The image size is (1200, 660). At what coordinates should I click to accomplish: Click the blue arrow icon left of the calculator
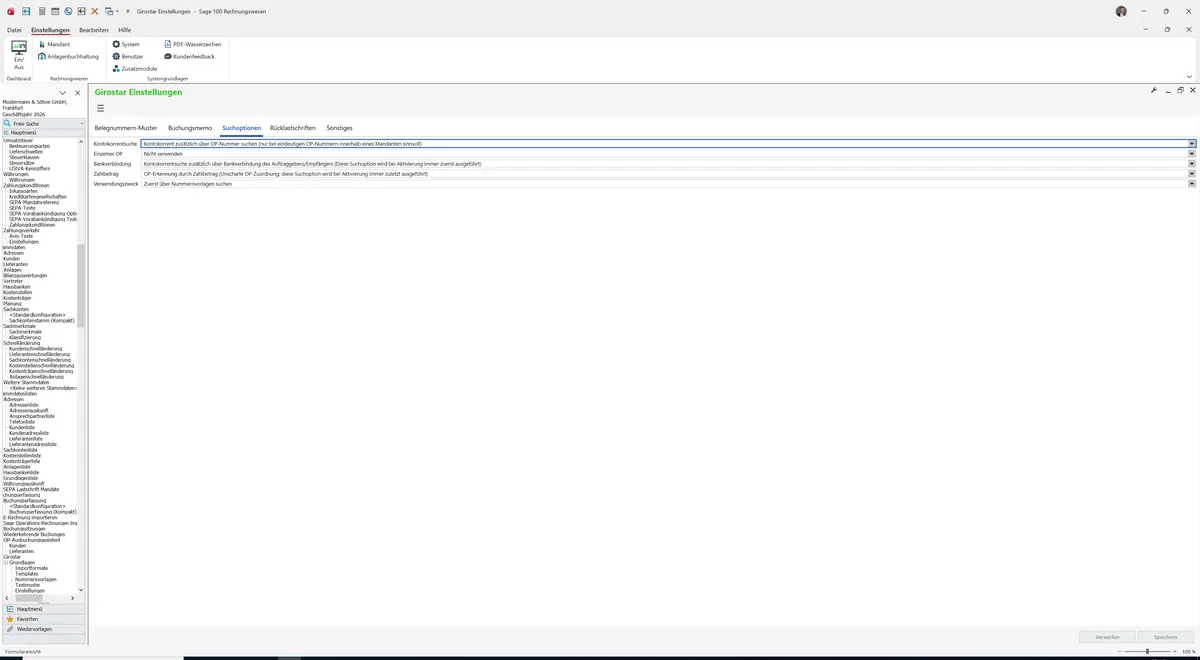(26, 11)
